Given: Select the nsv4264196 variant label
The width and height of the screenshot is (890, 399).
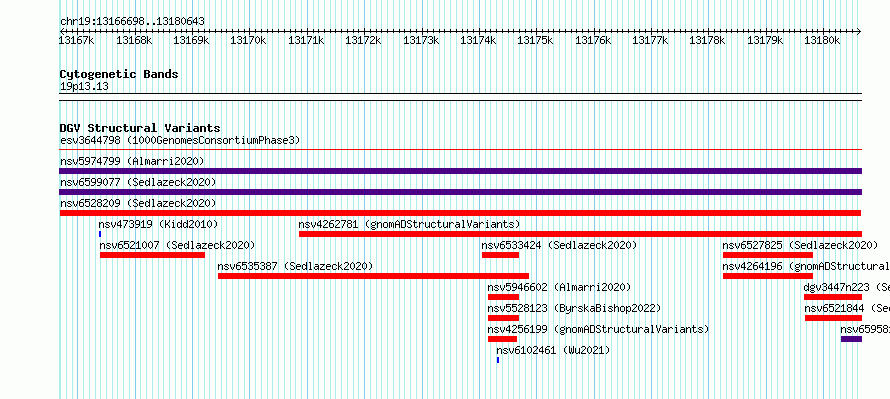Looking at the screenshot, I should click(806, 266).
